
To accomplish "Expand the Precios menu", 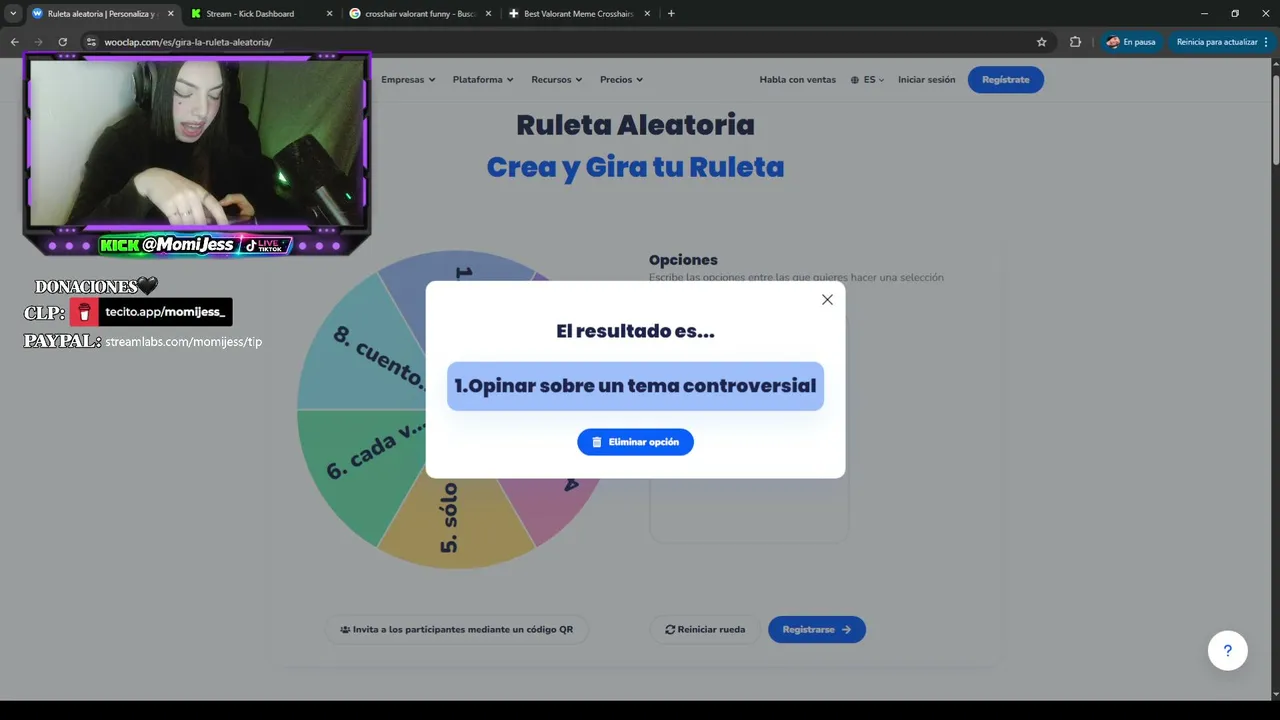I will pos(621,80).
